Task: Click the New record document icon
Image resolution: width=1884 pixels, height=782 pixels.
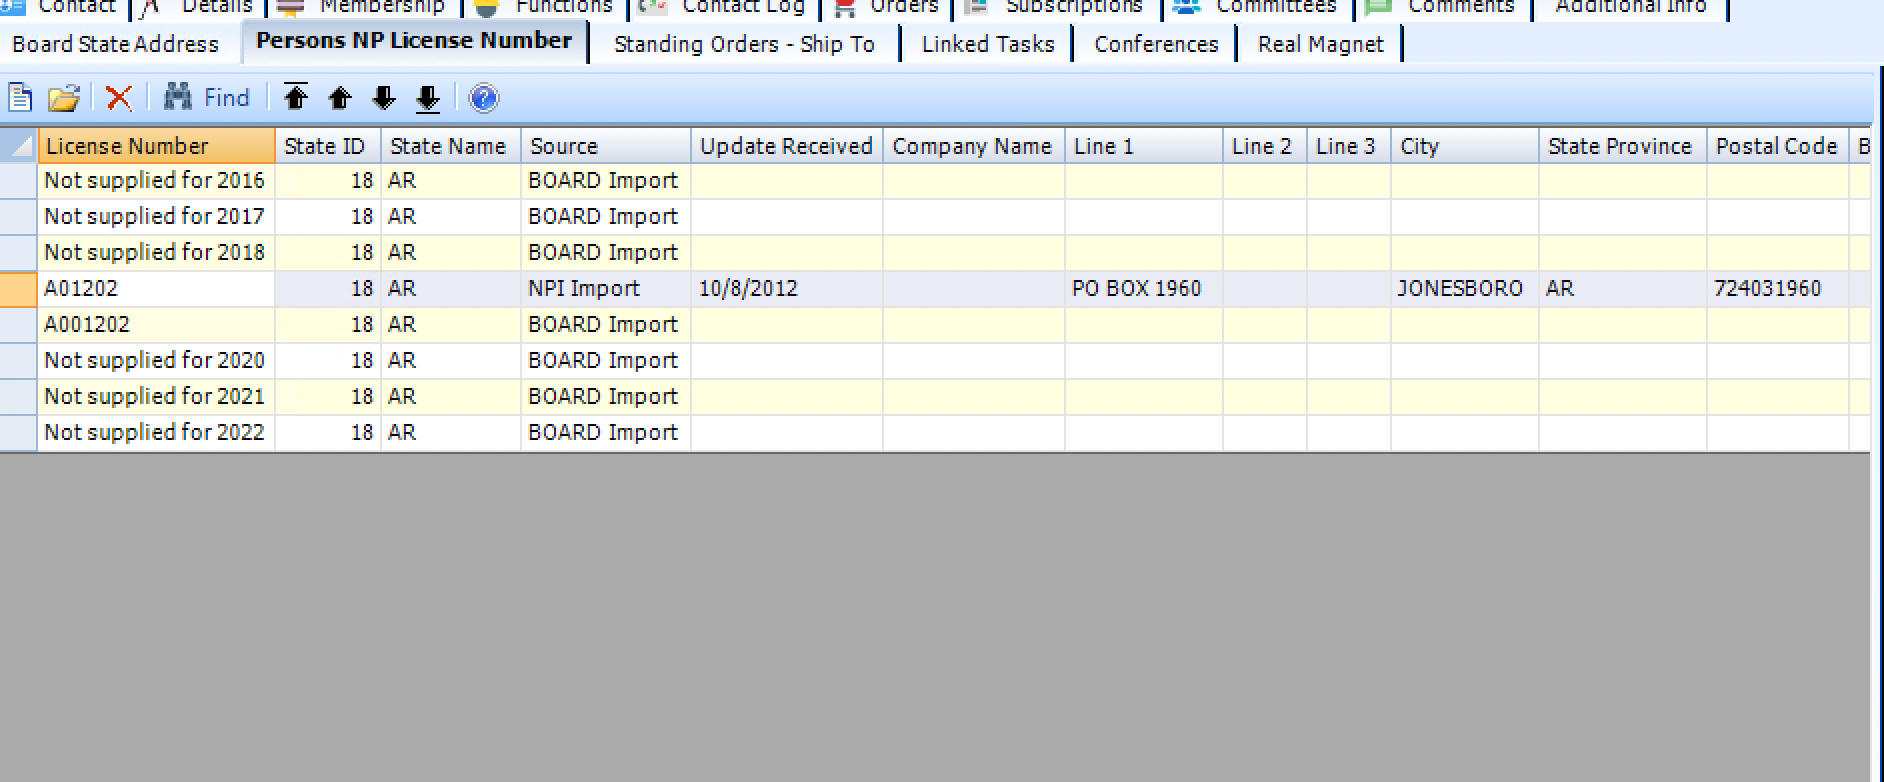Action: [20, 98]
